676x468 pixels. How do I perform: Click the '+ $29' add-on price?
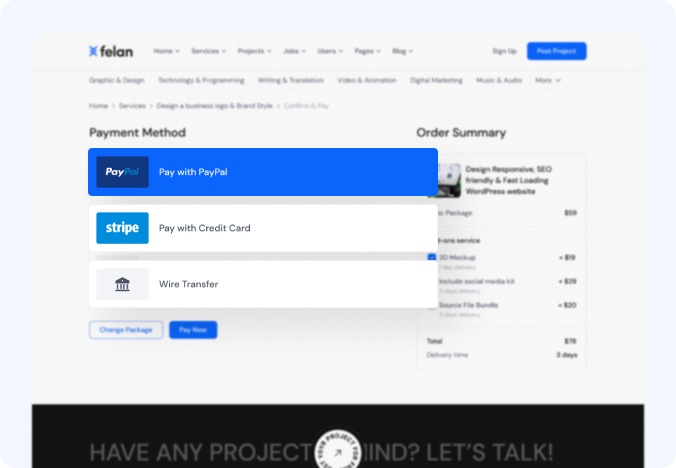567,281
